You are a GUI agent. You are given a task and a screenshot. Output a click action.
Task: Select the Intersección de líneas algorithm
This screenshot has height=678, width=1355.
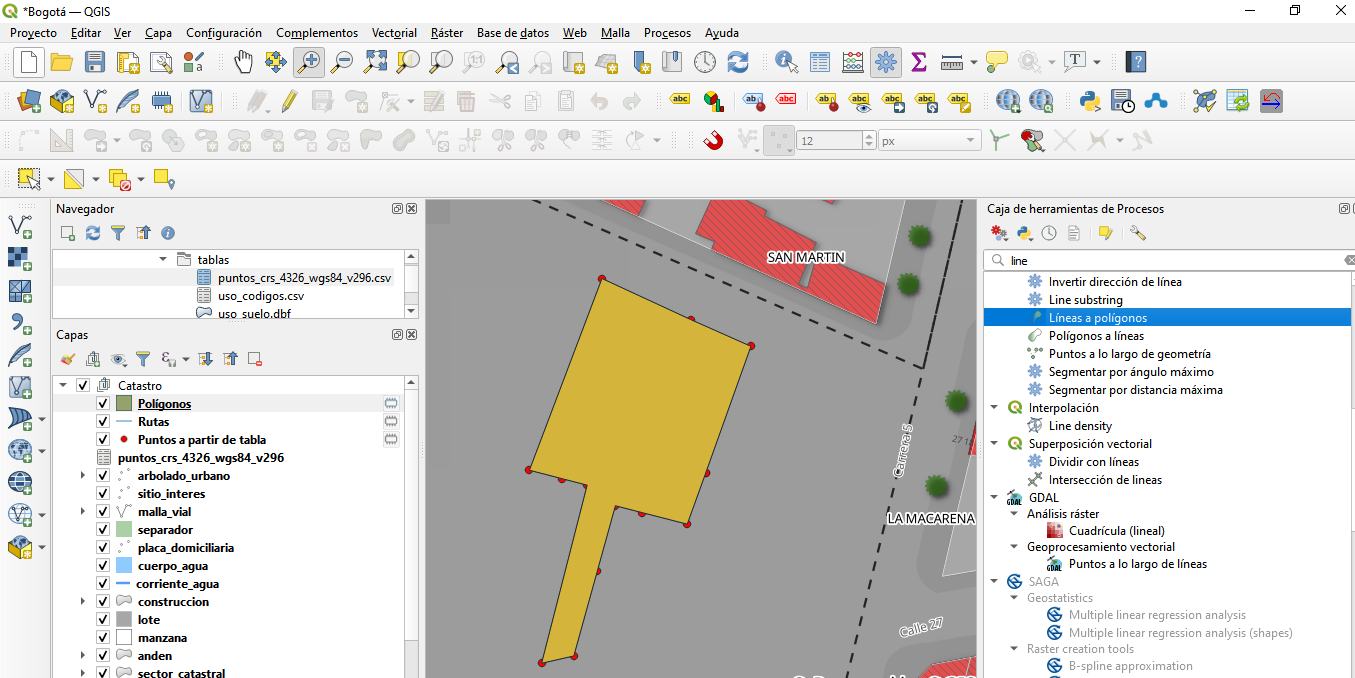click(1105, 480)
